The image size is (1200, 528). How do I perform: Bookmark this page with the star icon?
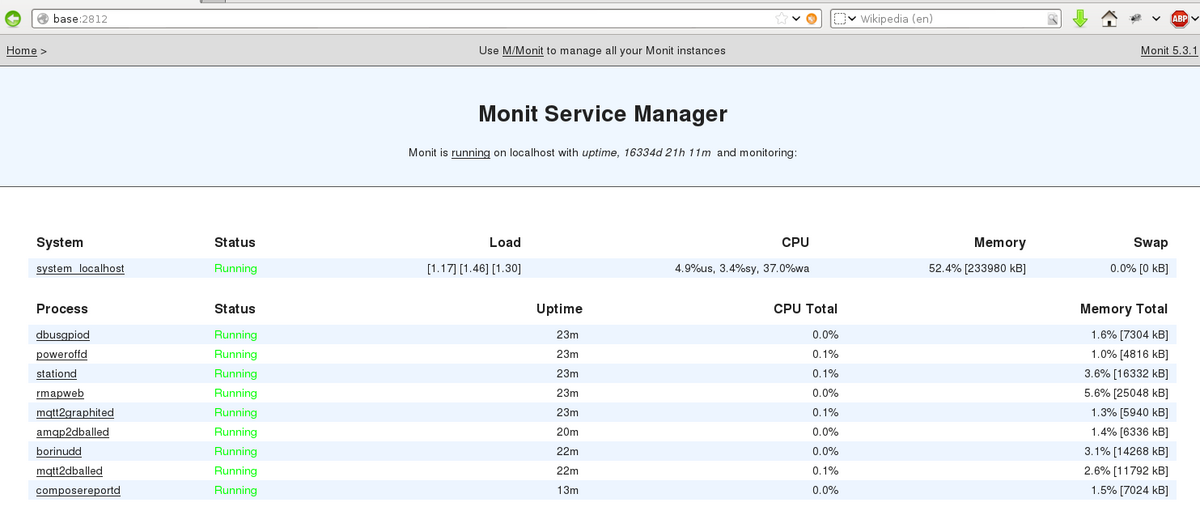781,18
